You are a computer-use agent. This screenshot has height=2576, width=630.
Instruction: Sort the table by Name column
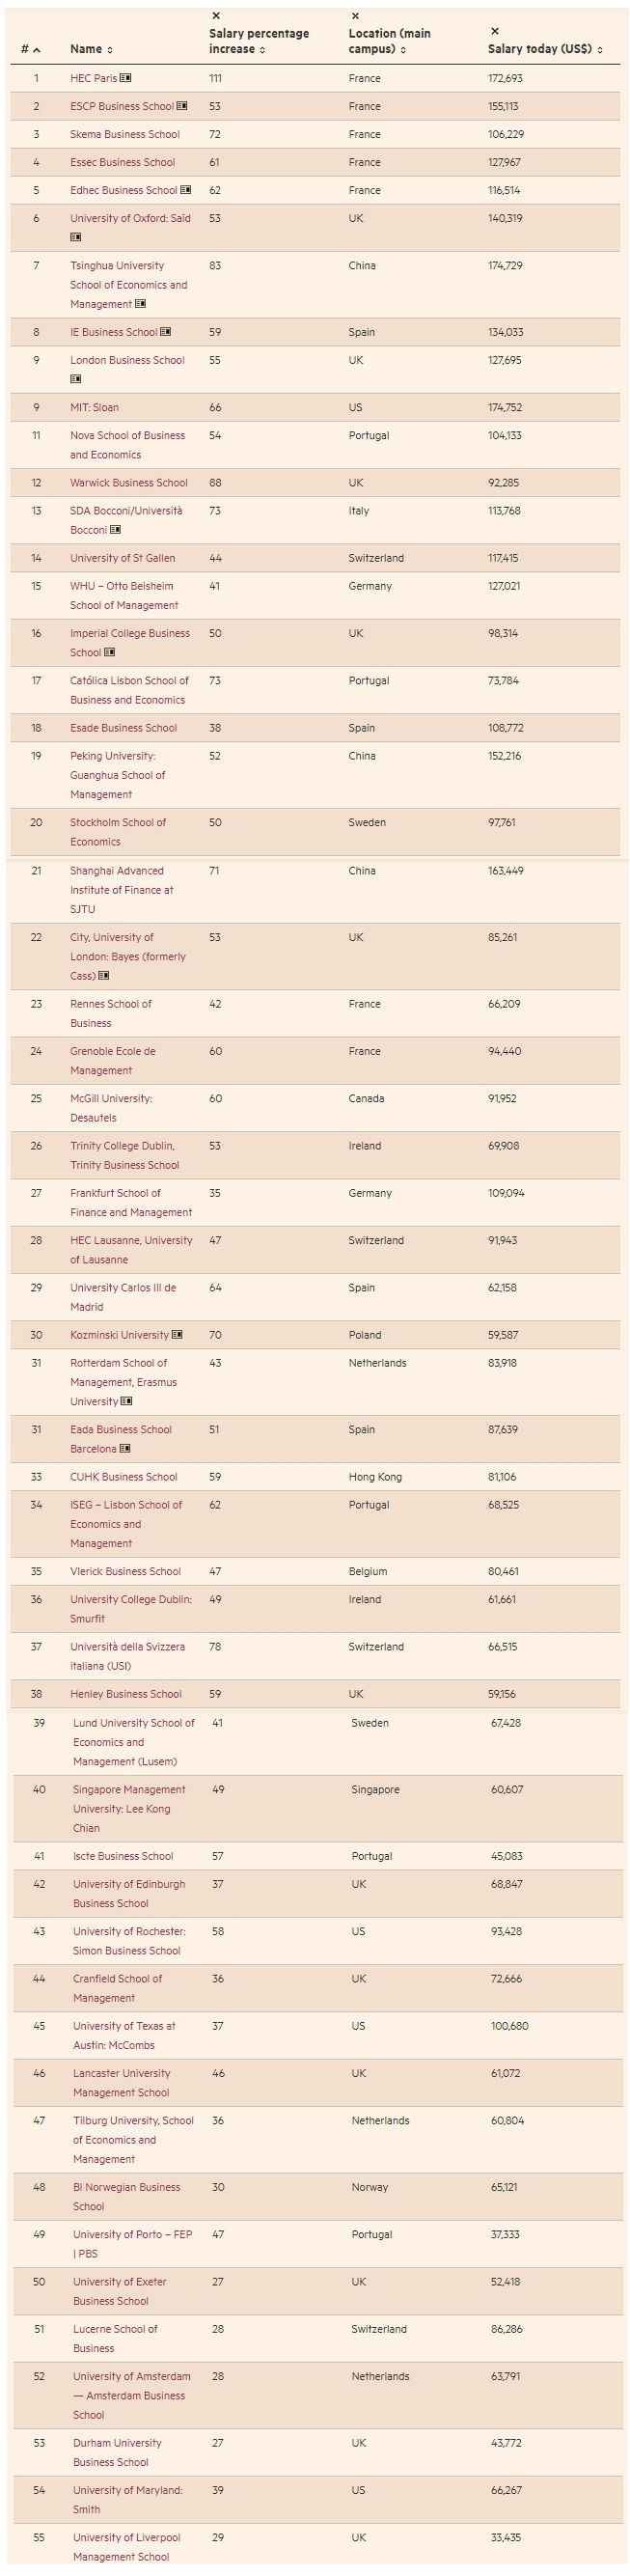pyautogui.click(x=91, y=49)
